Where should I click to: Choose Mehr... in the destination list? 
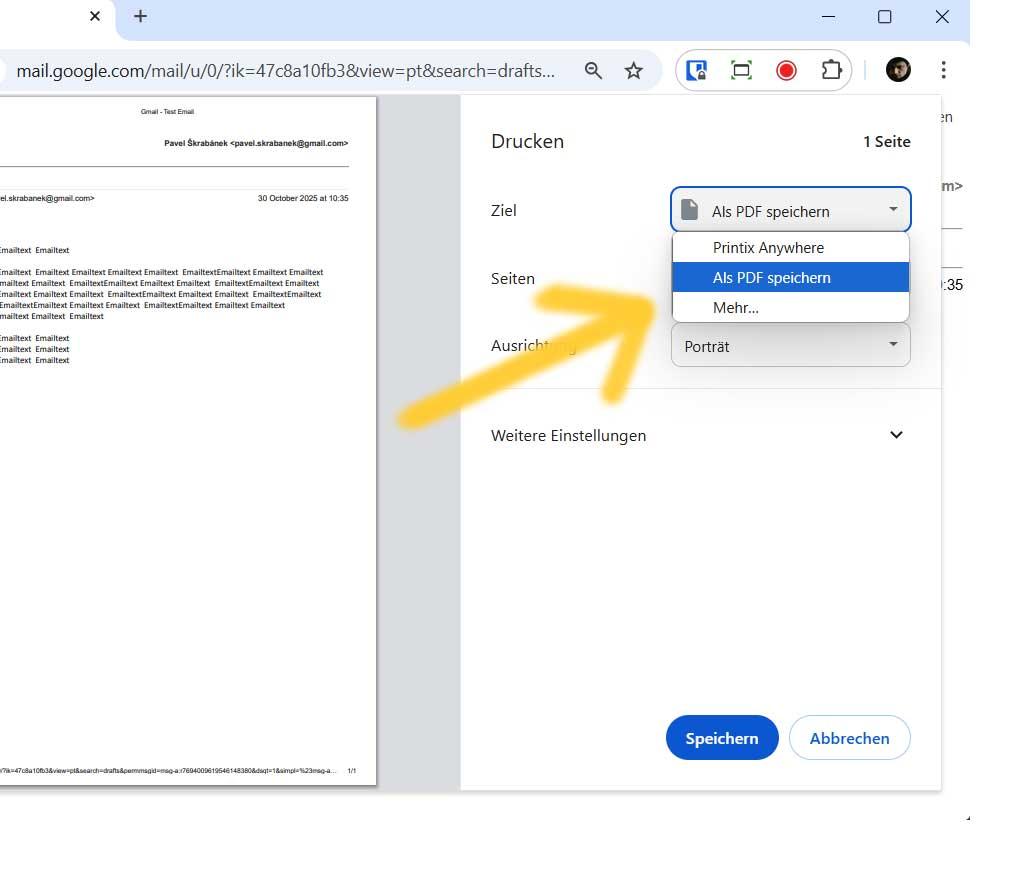click(x=736, y=307)
